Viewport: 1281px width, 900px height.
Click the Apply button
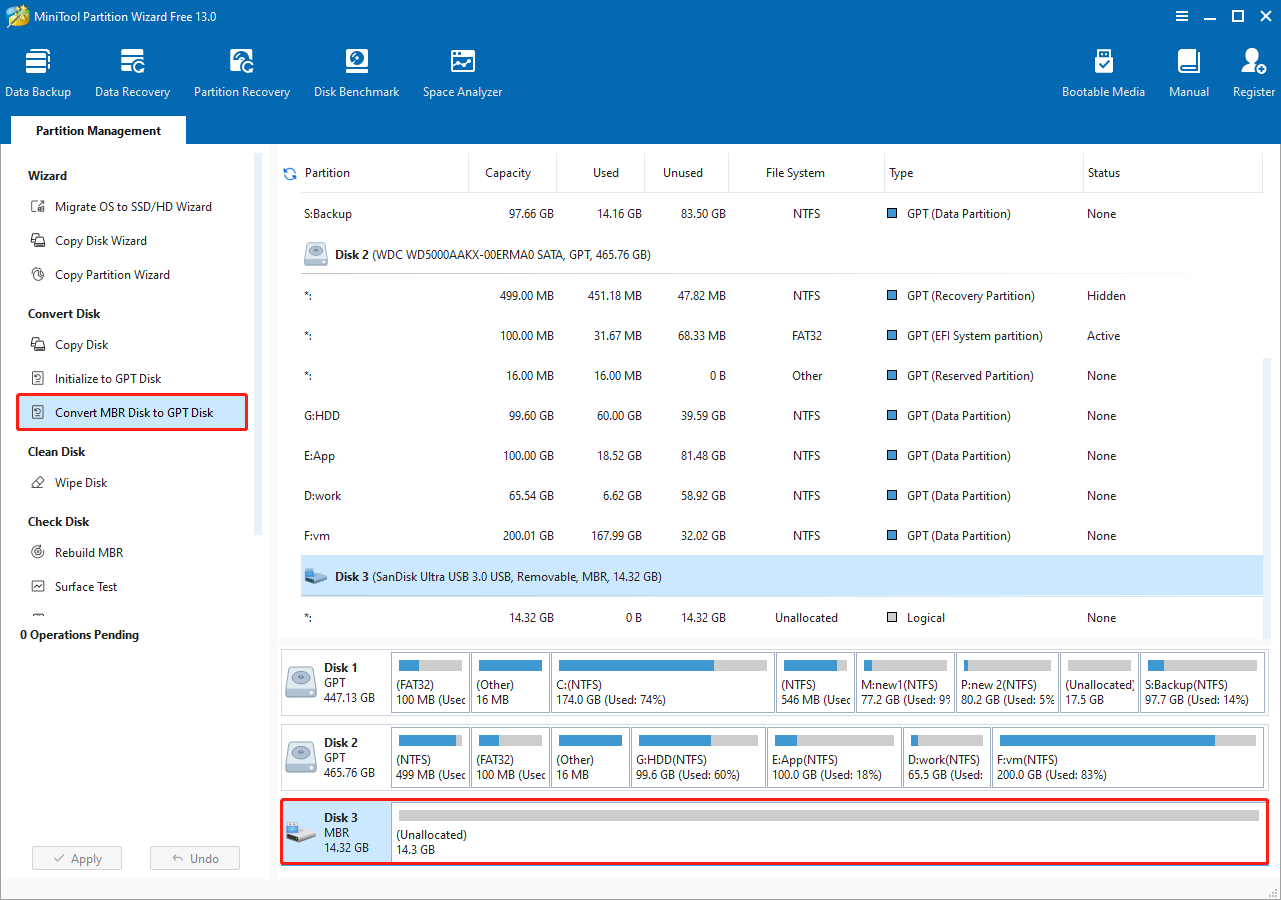click(76, 857)
